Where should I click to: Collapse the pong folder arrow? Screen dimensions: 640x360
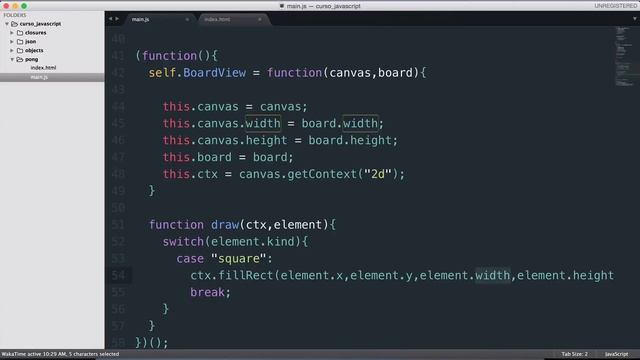[12, 60]
